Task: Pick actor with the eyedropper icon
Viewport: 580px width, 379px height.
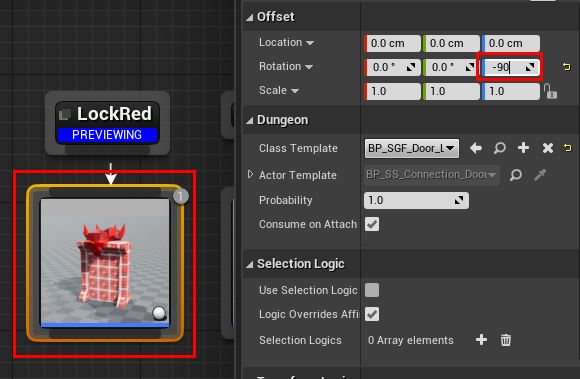Action: (x=540, y=175)
